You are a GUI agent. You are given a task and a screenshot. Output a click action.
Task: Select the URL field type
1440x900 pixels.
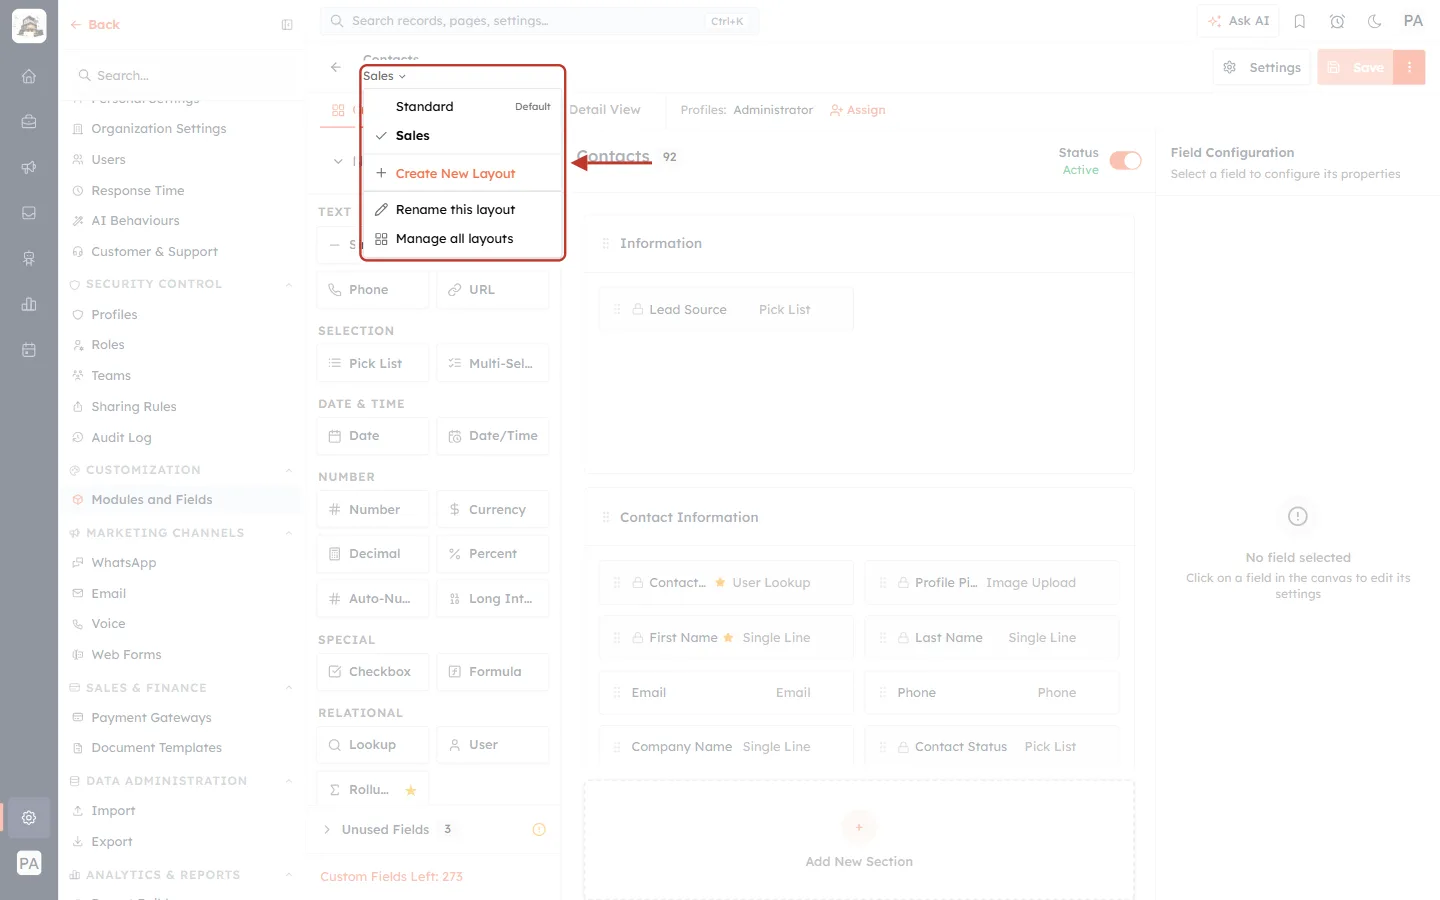(x=493, y=290)
